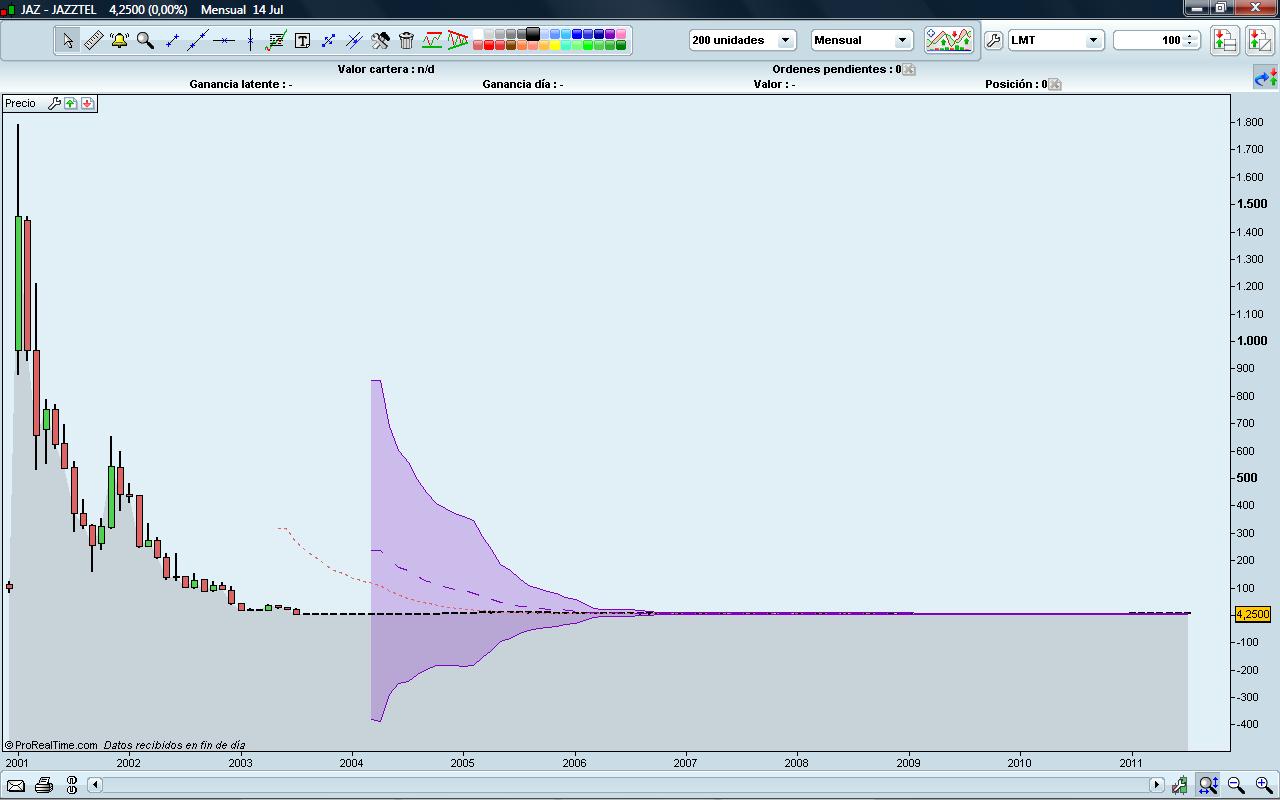Viewport: 1280px width, 800px height.
Task: Click the quantity field showing 100
Action: [1150, 40]
